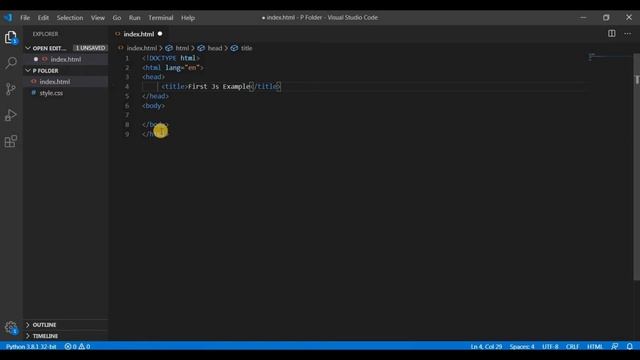Change HTML language mode

pyautogui.click(x=595, y=346)
